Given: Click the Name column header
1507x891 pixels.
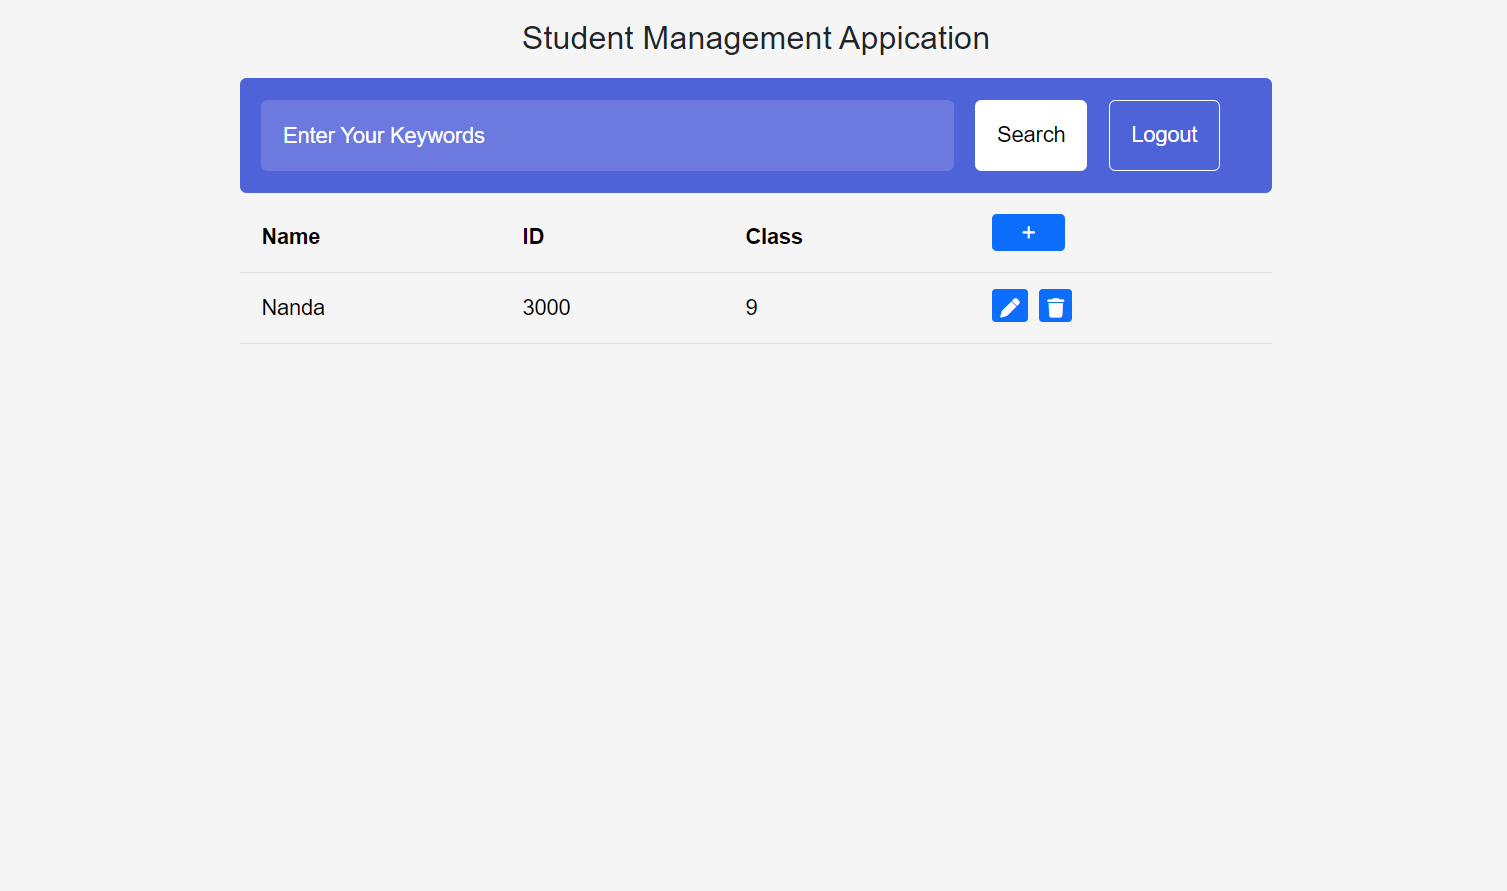Looking at the screenshot, I should click(x=291, y=237).
